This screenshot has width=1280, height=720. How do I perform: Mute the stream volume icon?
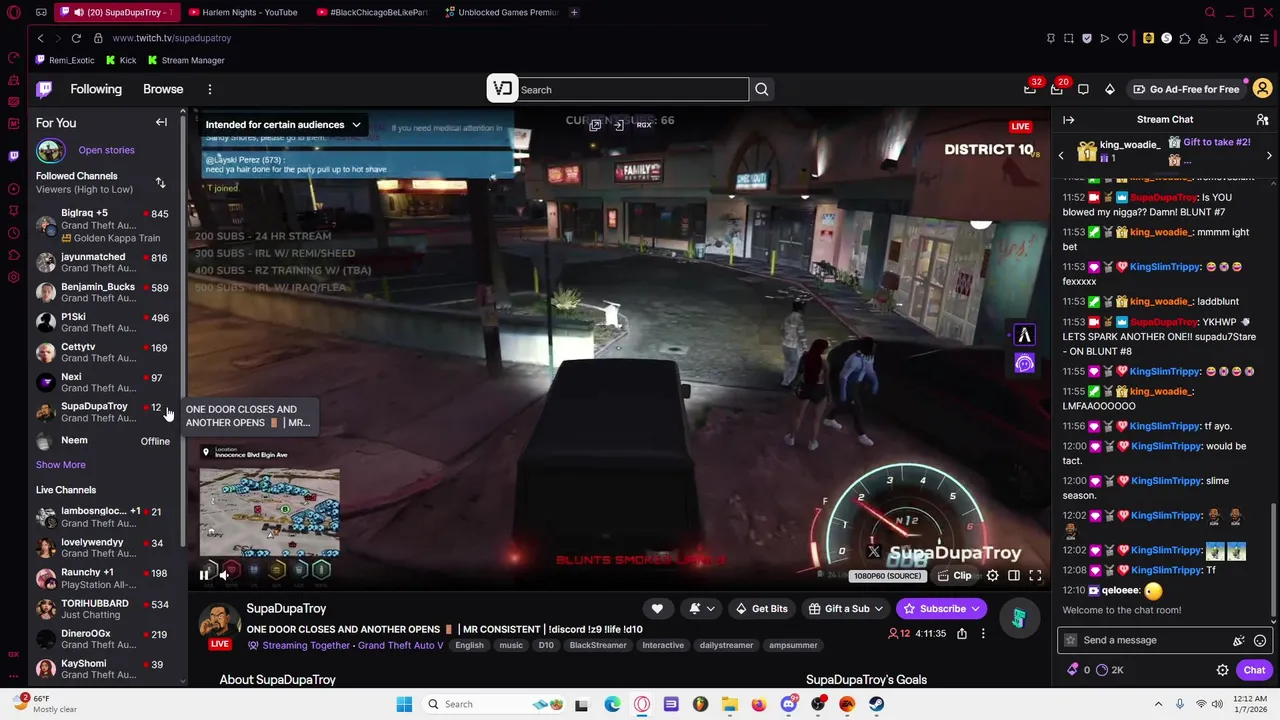point(225,574)
